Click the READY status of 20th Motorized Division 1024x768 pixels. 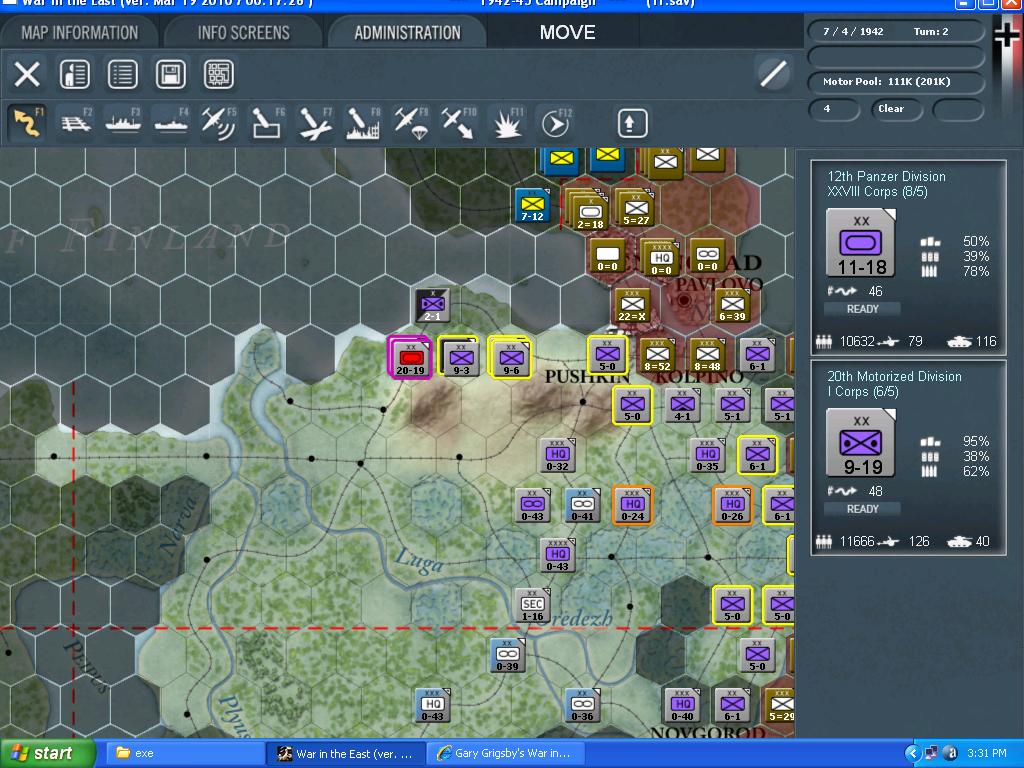click(x=862, y=509)
